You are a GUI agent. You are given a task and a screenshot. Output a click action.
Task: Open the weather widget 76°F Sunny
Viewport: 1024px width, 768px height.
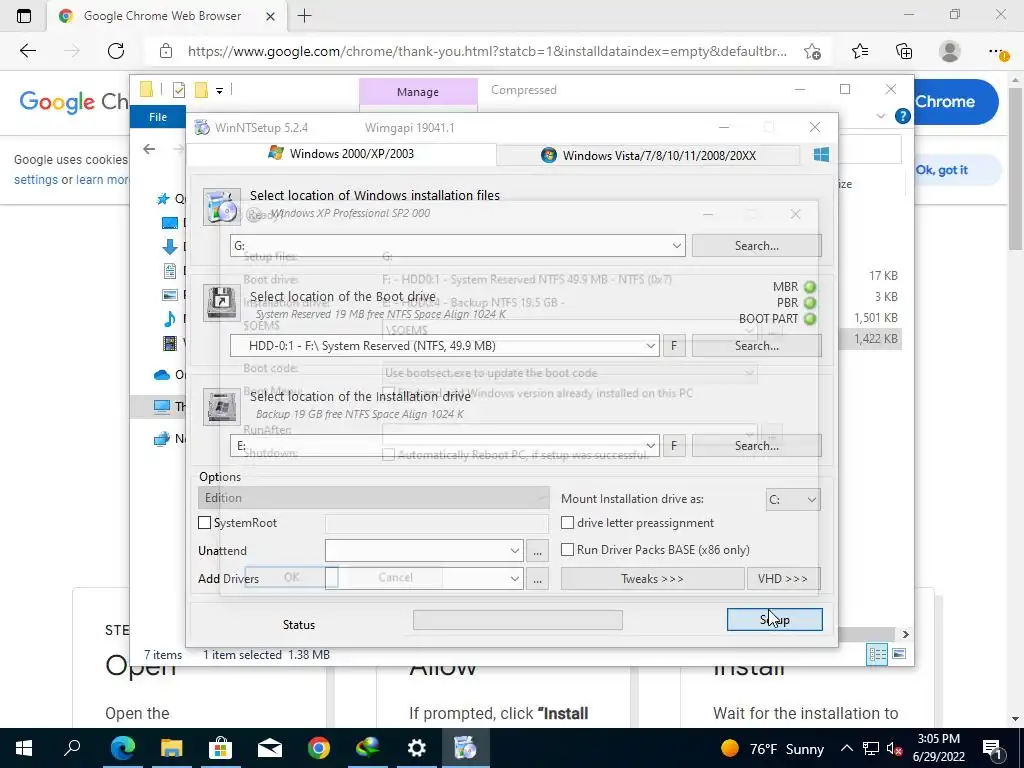(773, 748)
